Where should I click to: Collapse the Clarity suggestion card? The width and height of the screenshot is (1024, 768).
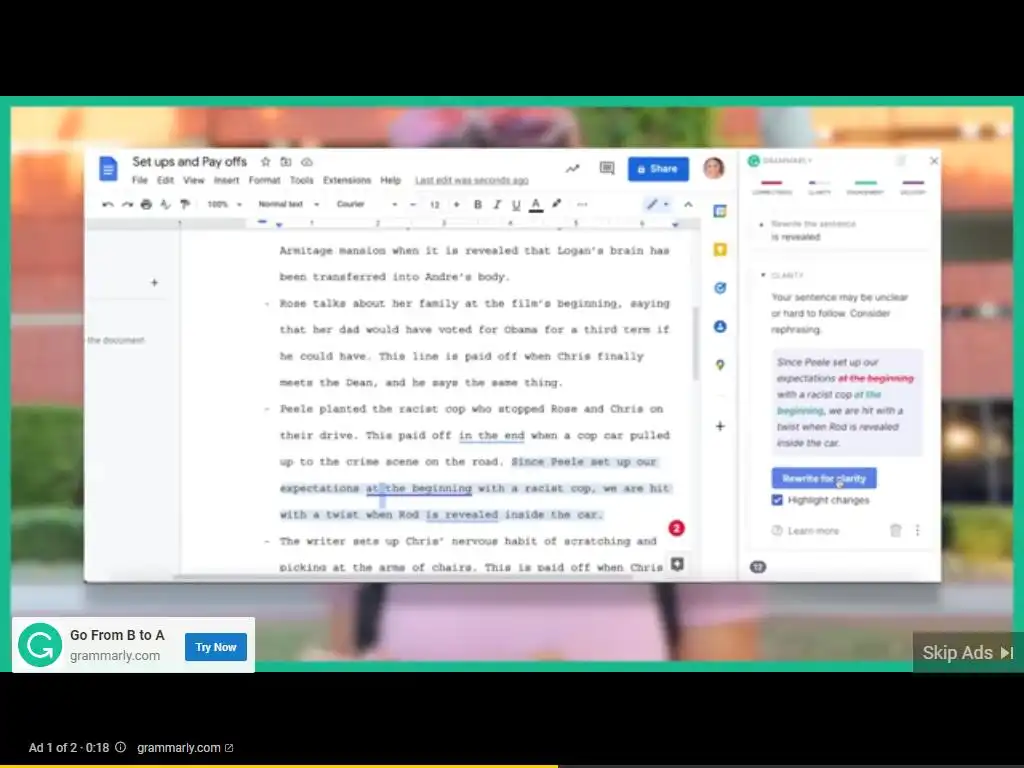coord(763,275)
